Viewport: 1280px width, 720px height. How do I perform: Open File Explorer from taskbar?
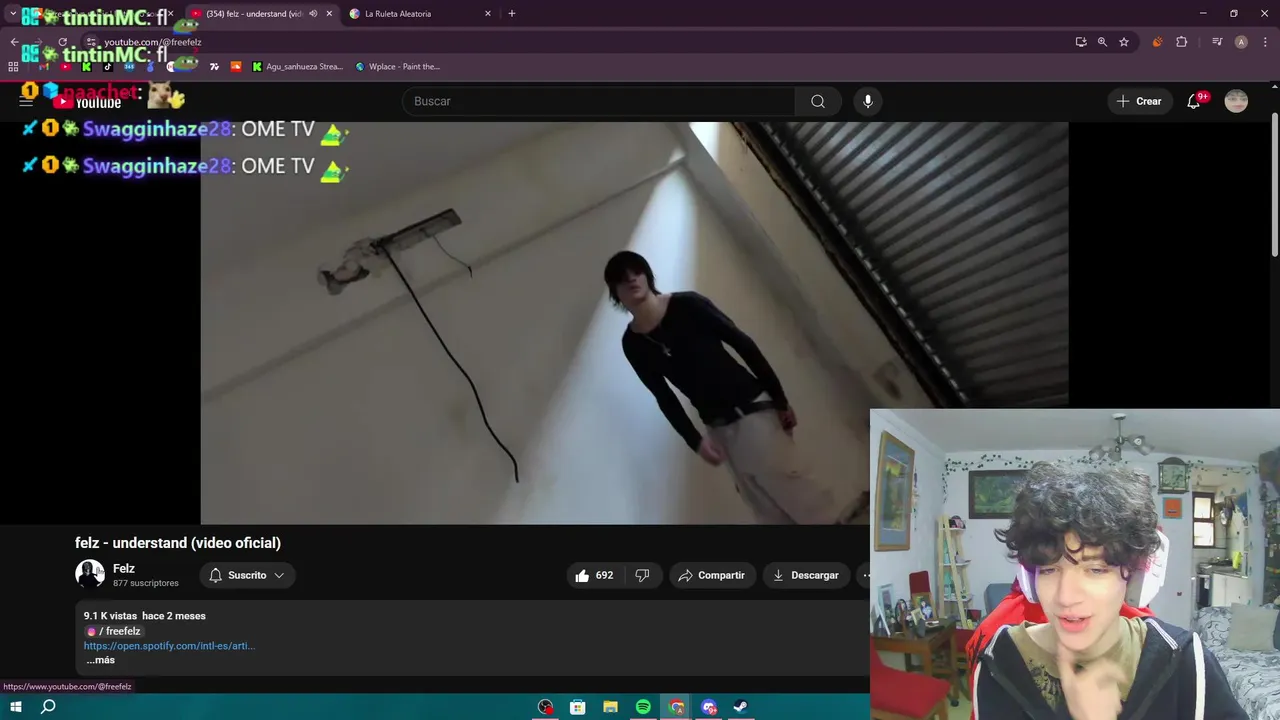(610, 707)
